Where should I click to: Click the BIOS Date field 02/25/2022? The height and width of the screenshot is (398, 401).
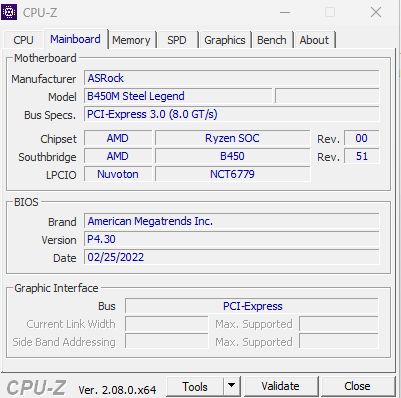tap(231, 257)
